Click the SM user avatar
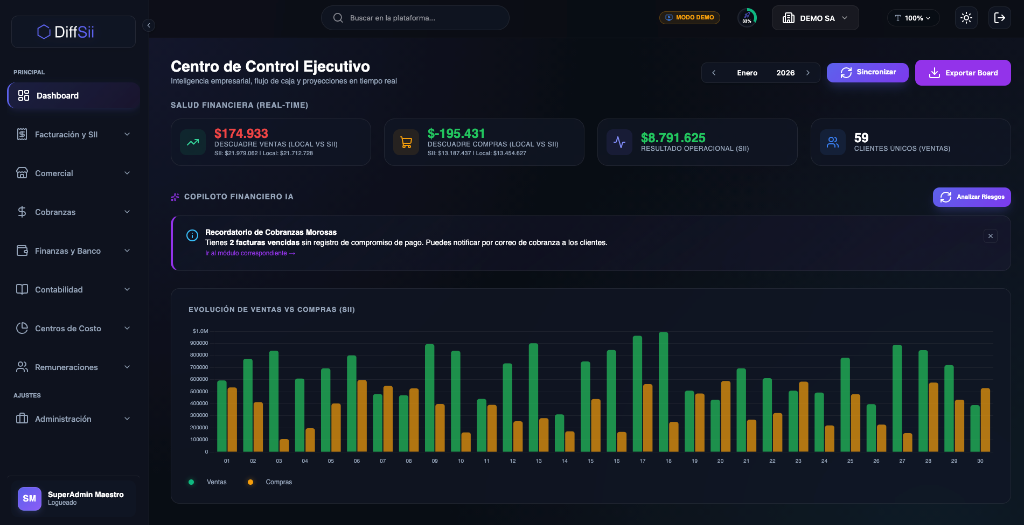The height and width of the screenshot is (525, 1024). [29, 498]
